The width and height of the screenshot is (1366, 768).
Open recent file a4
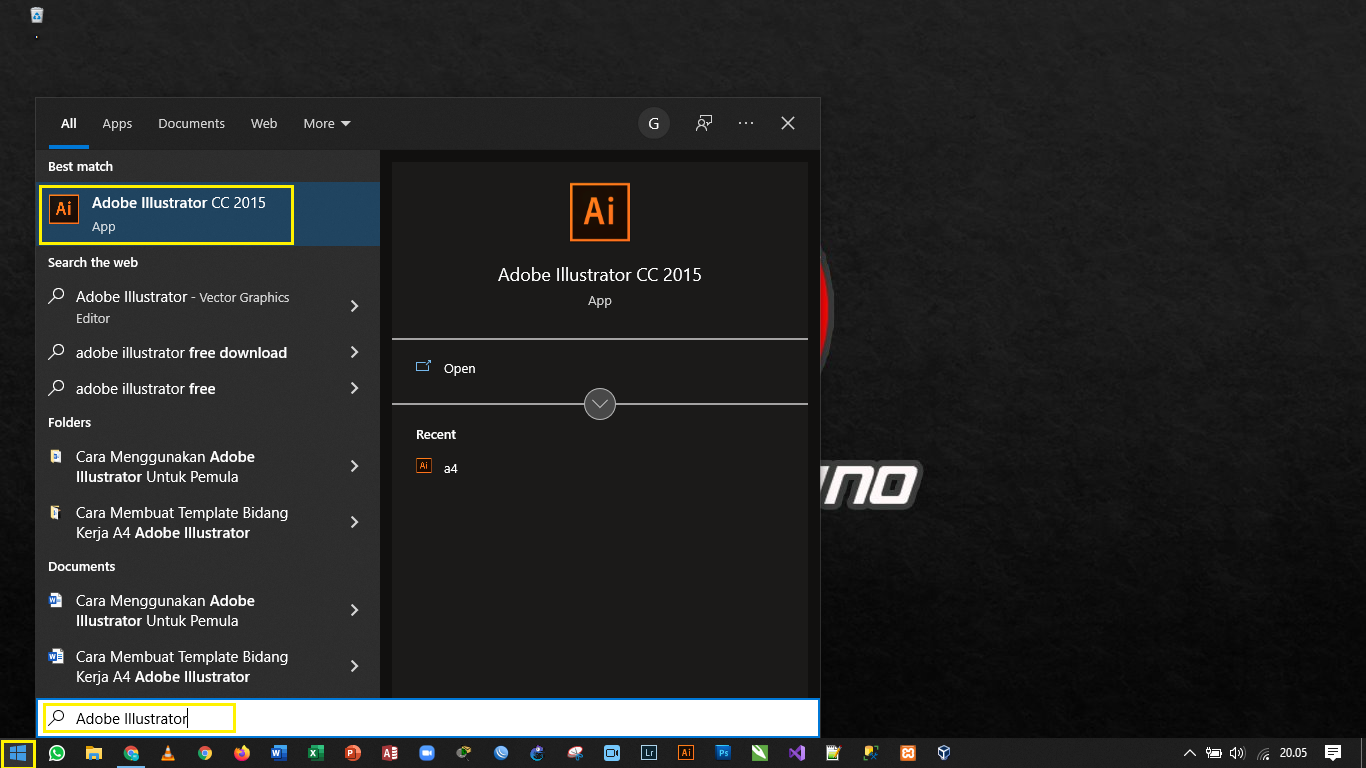coord(437,467)
